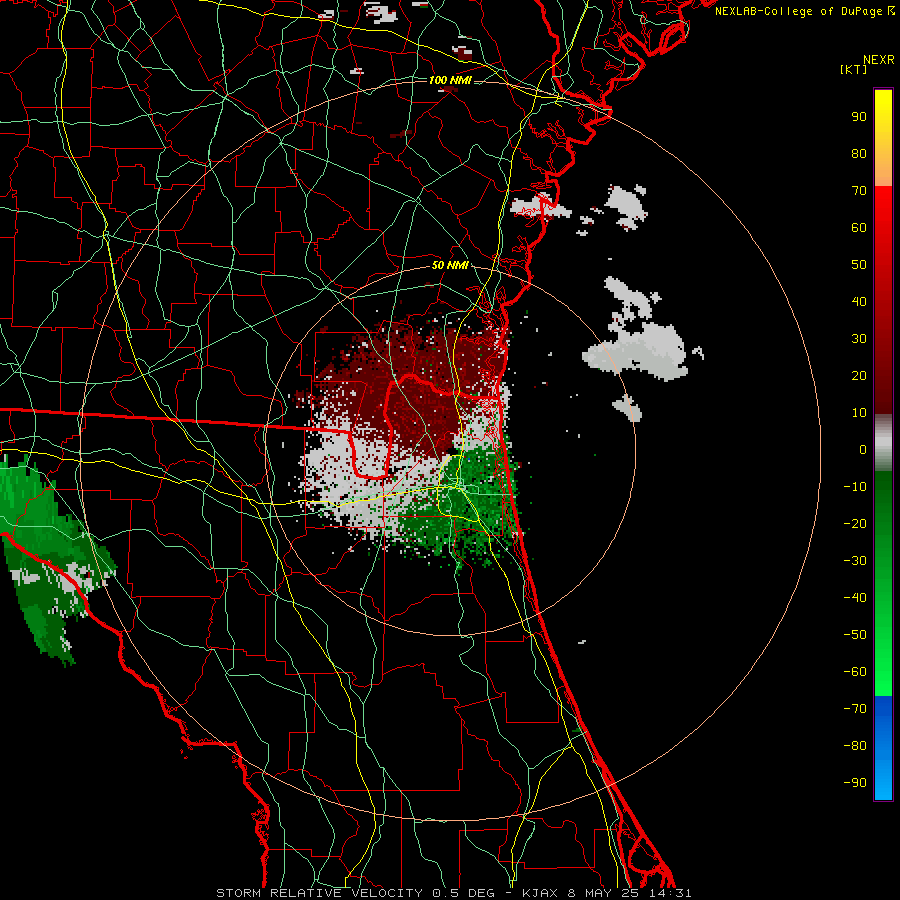Click the 40 value on velocity scale

click(859, 302)
